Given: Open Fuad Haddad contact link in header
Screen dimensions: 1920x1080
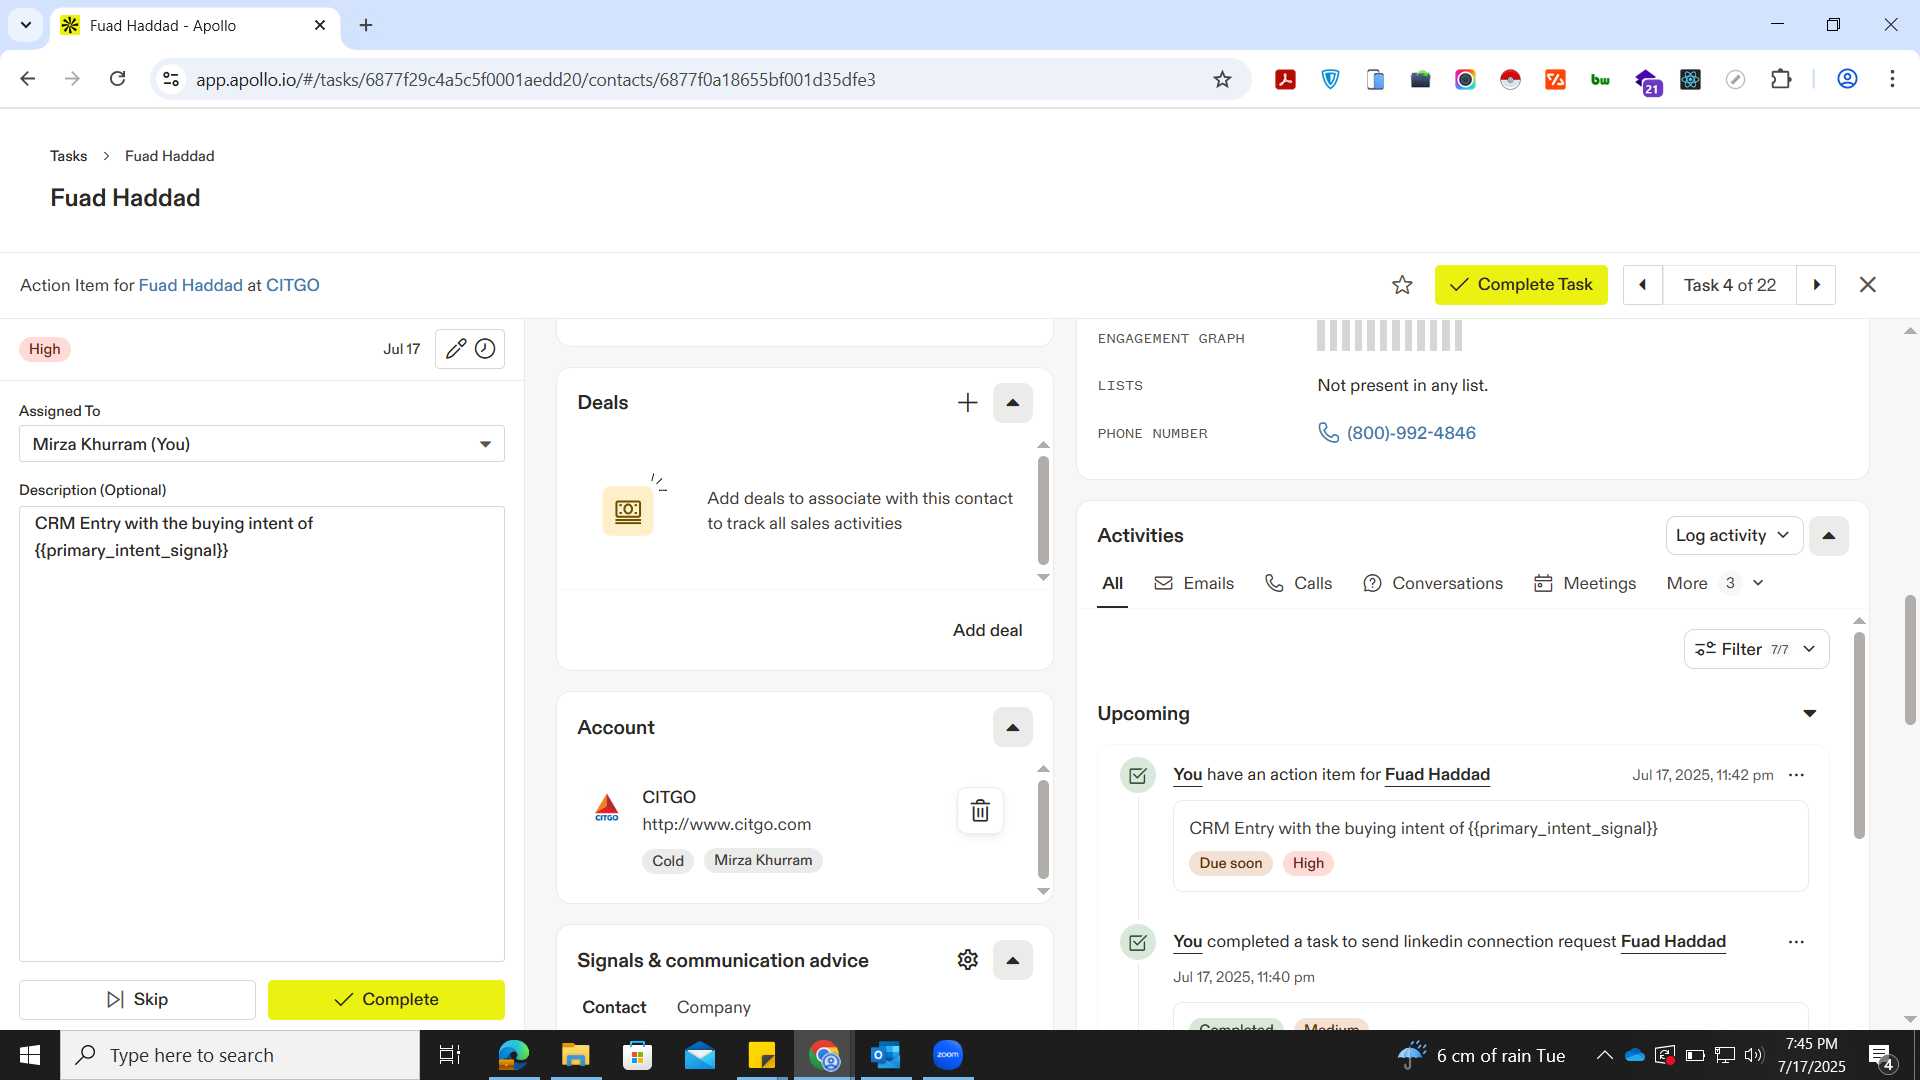Looking at the screenshot, I should pyautogui.click(x=190, y=285).
